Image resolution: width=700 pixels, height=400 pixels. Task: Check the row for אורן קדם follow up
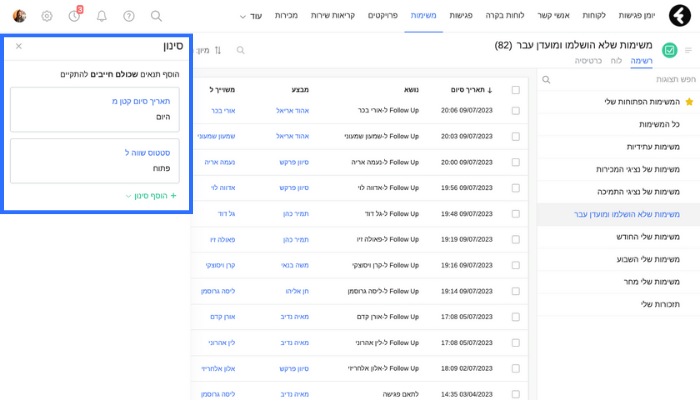point(516,317)
